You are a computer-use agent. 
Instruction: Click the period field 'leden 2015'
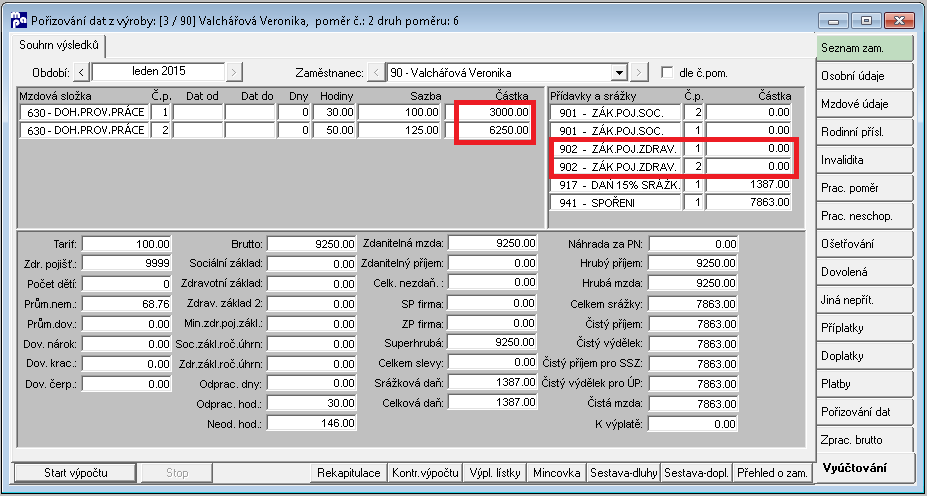coord(158,72)
